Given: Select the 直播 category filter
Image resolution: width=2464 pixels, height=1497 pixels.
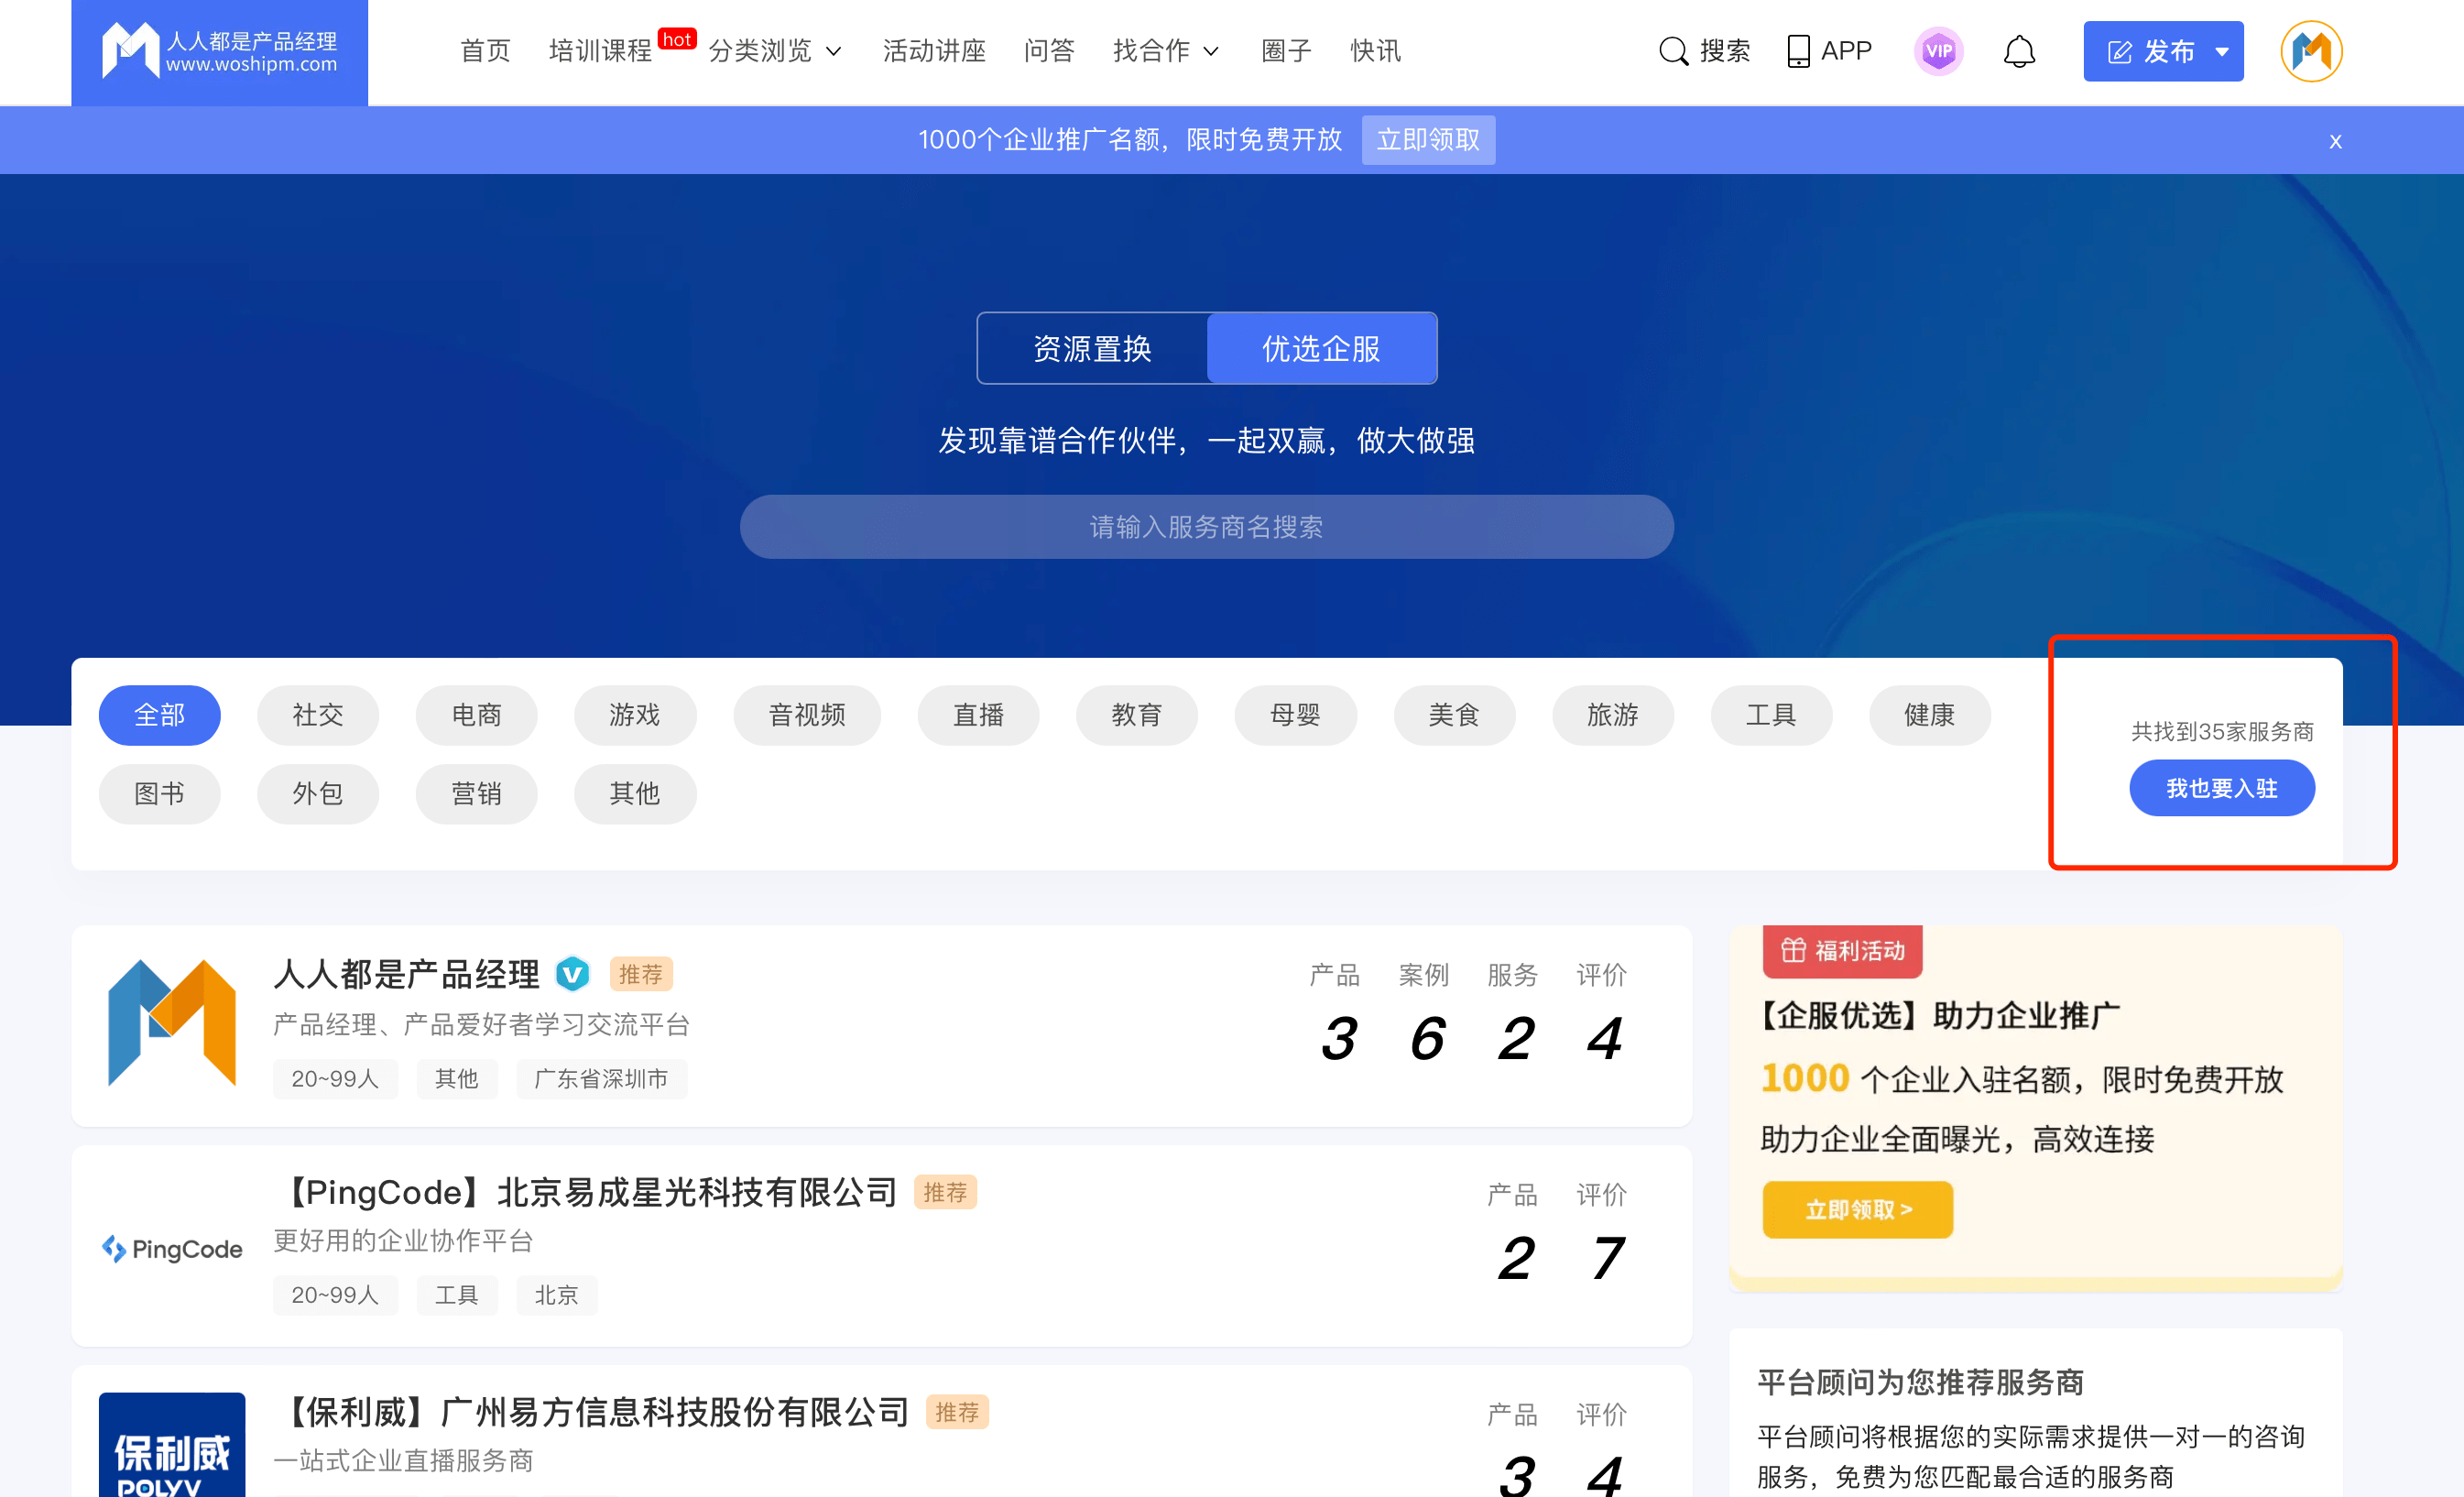Looking at the screenshot, I should point(978,715).
